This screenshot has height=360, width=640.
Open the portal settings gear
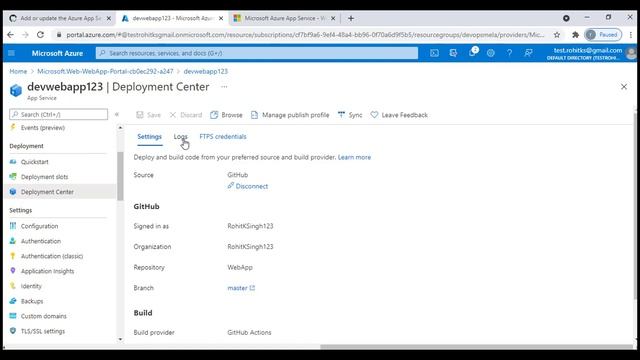[491, 53]
